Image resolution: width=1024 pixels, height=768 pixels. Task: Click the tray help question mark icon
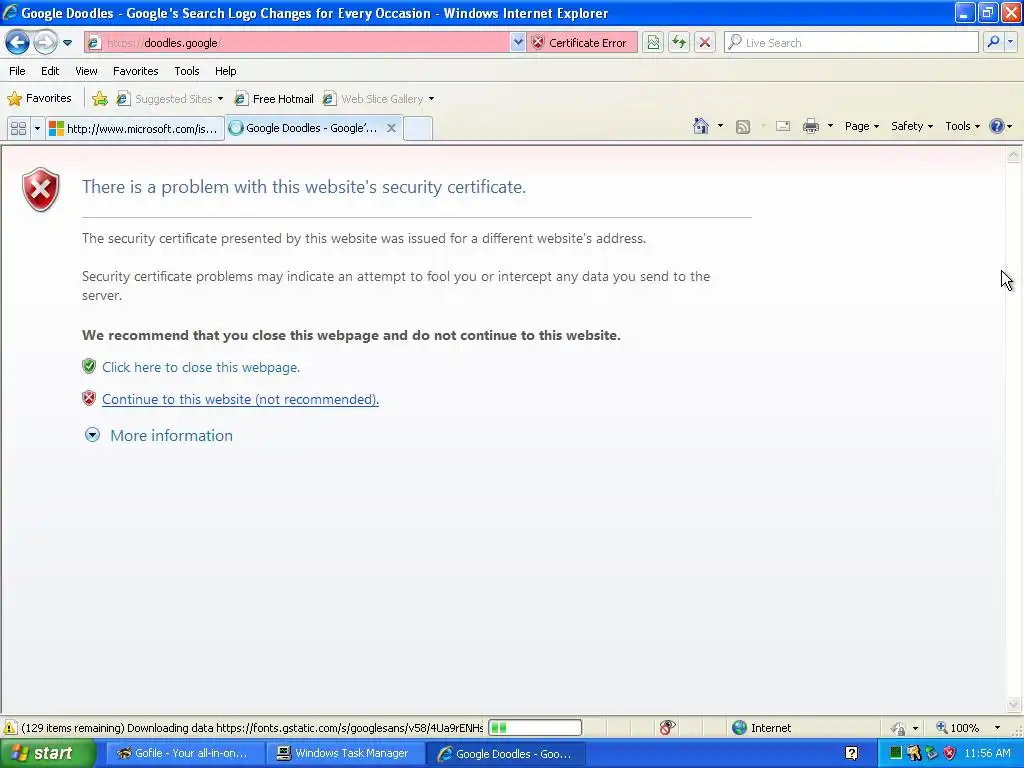[x=852, y=753]
